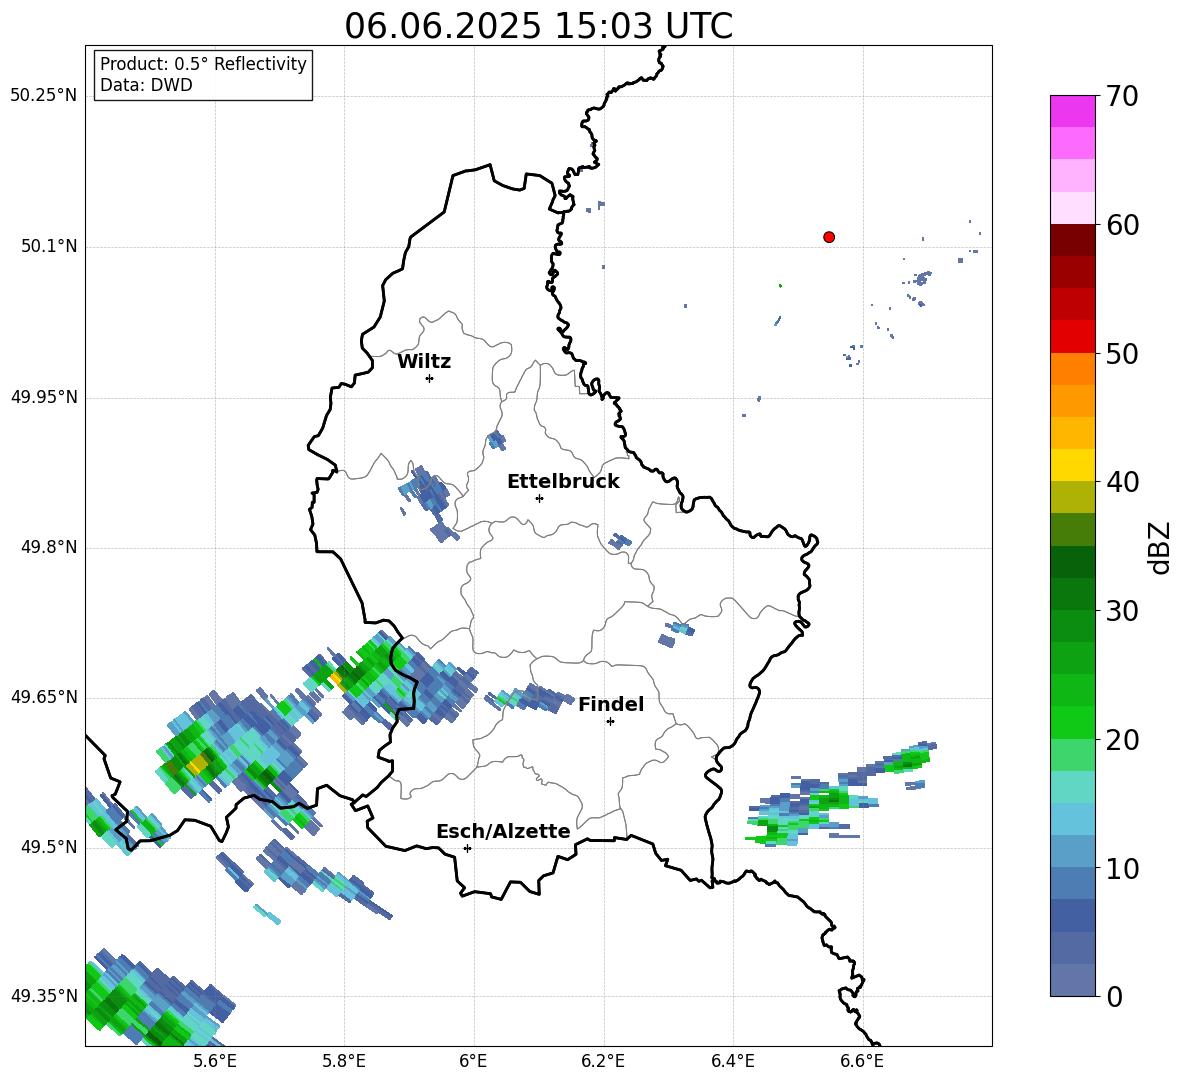Screen dimensions: 1184x1081
Task: Click the Wiltz station cross marker
Action: [430, 378]
